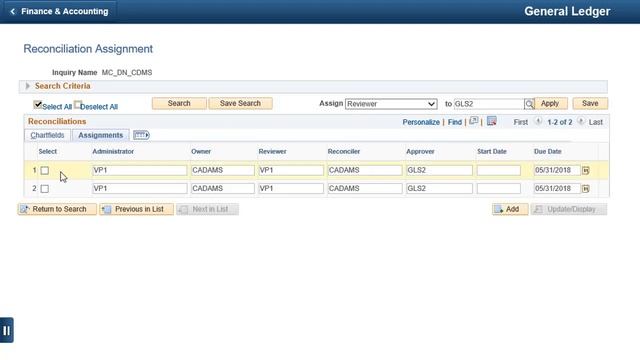Expand the Search Criteria section
Viewport: 640px width, 360px height.
[x=28, y=86]
